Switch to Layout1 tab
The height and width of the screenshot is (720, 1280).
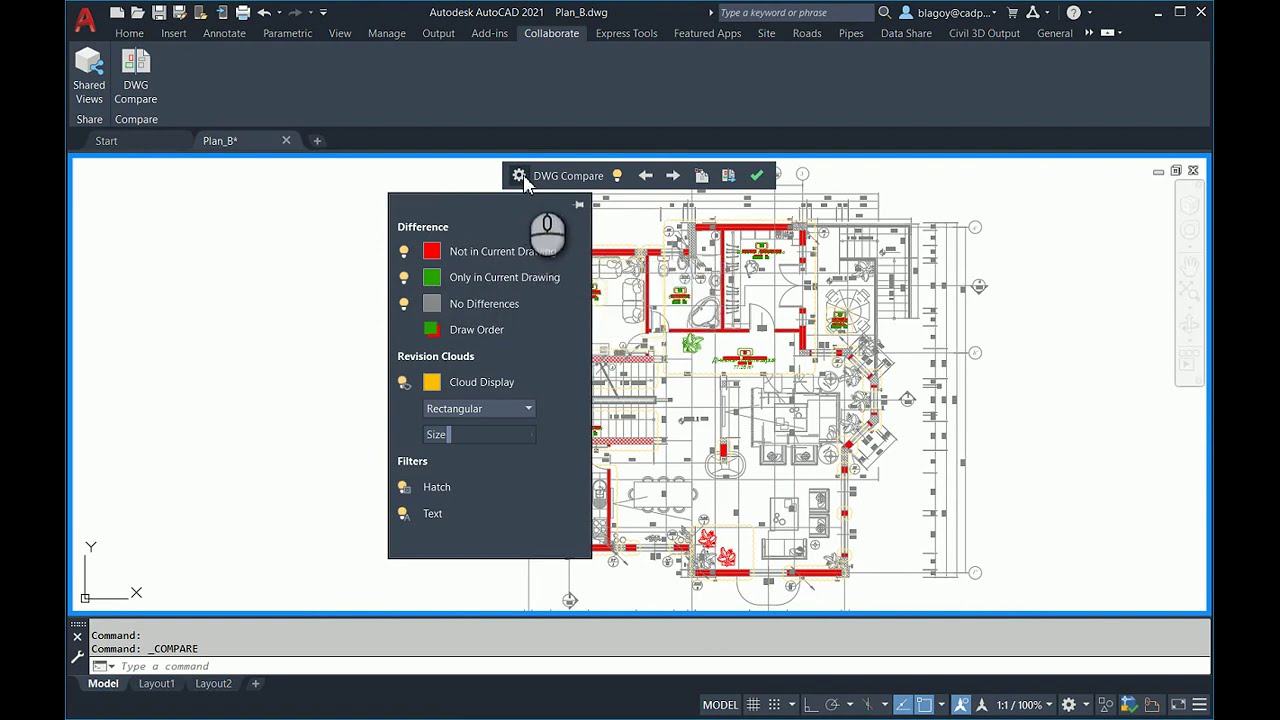click(156, 684)
